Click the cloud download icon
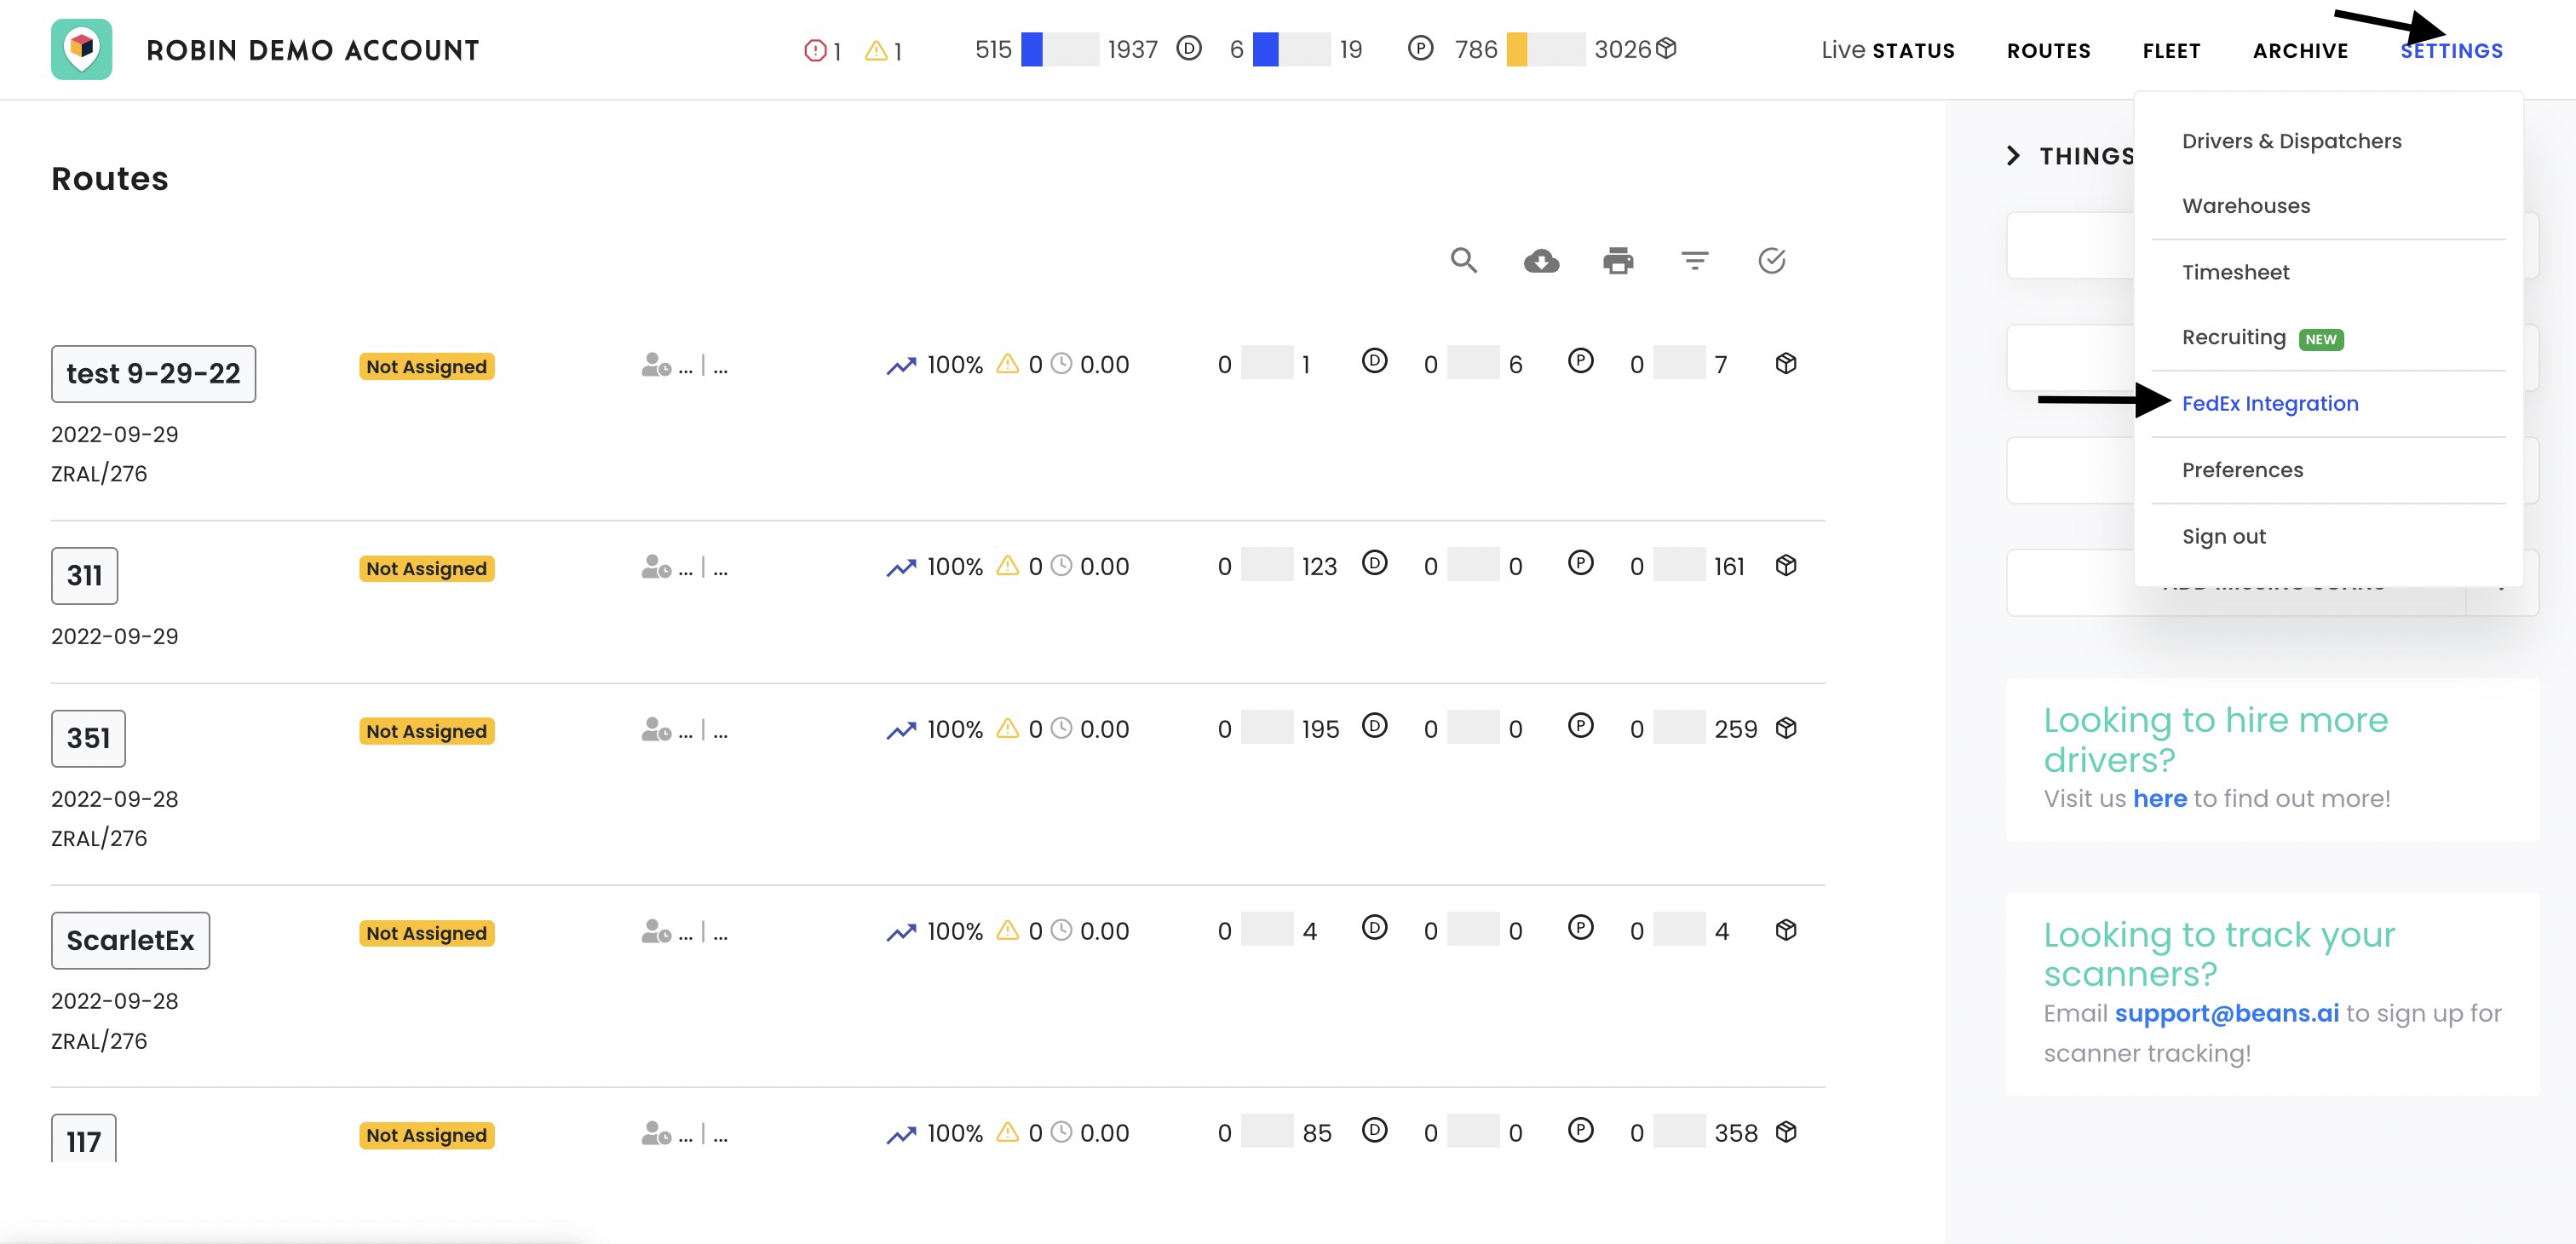Image resolution: width=2576 pixels, height=1244 pixels. (x=1541, y=261)
